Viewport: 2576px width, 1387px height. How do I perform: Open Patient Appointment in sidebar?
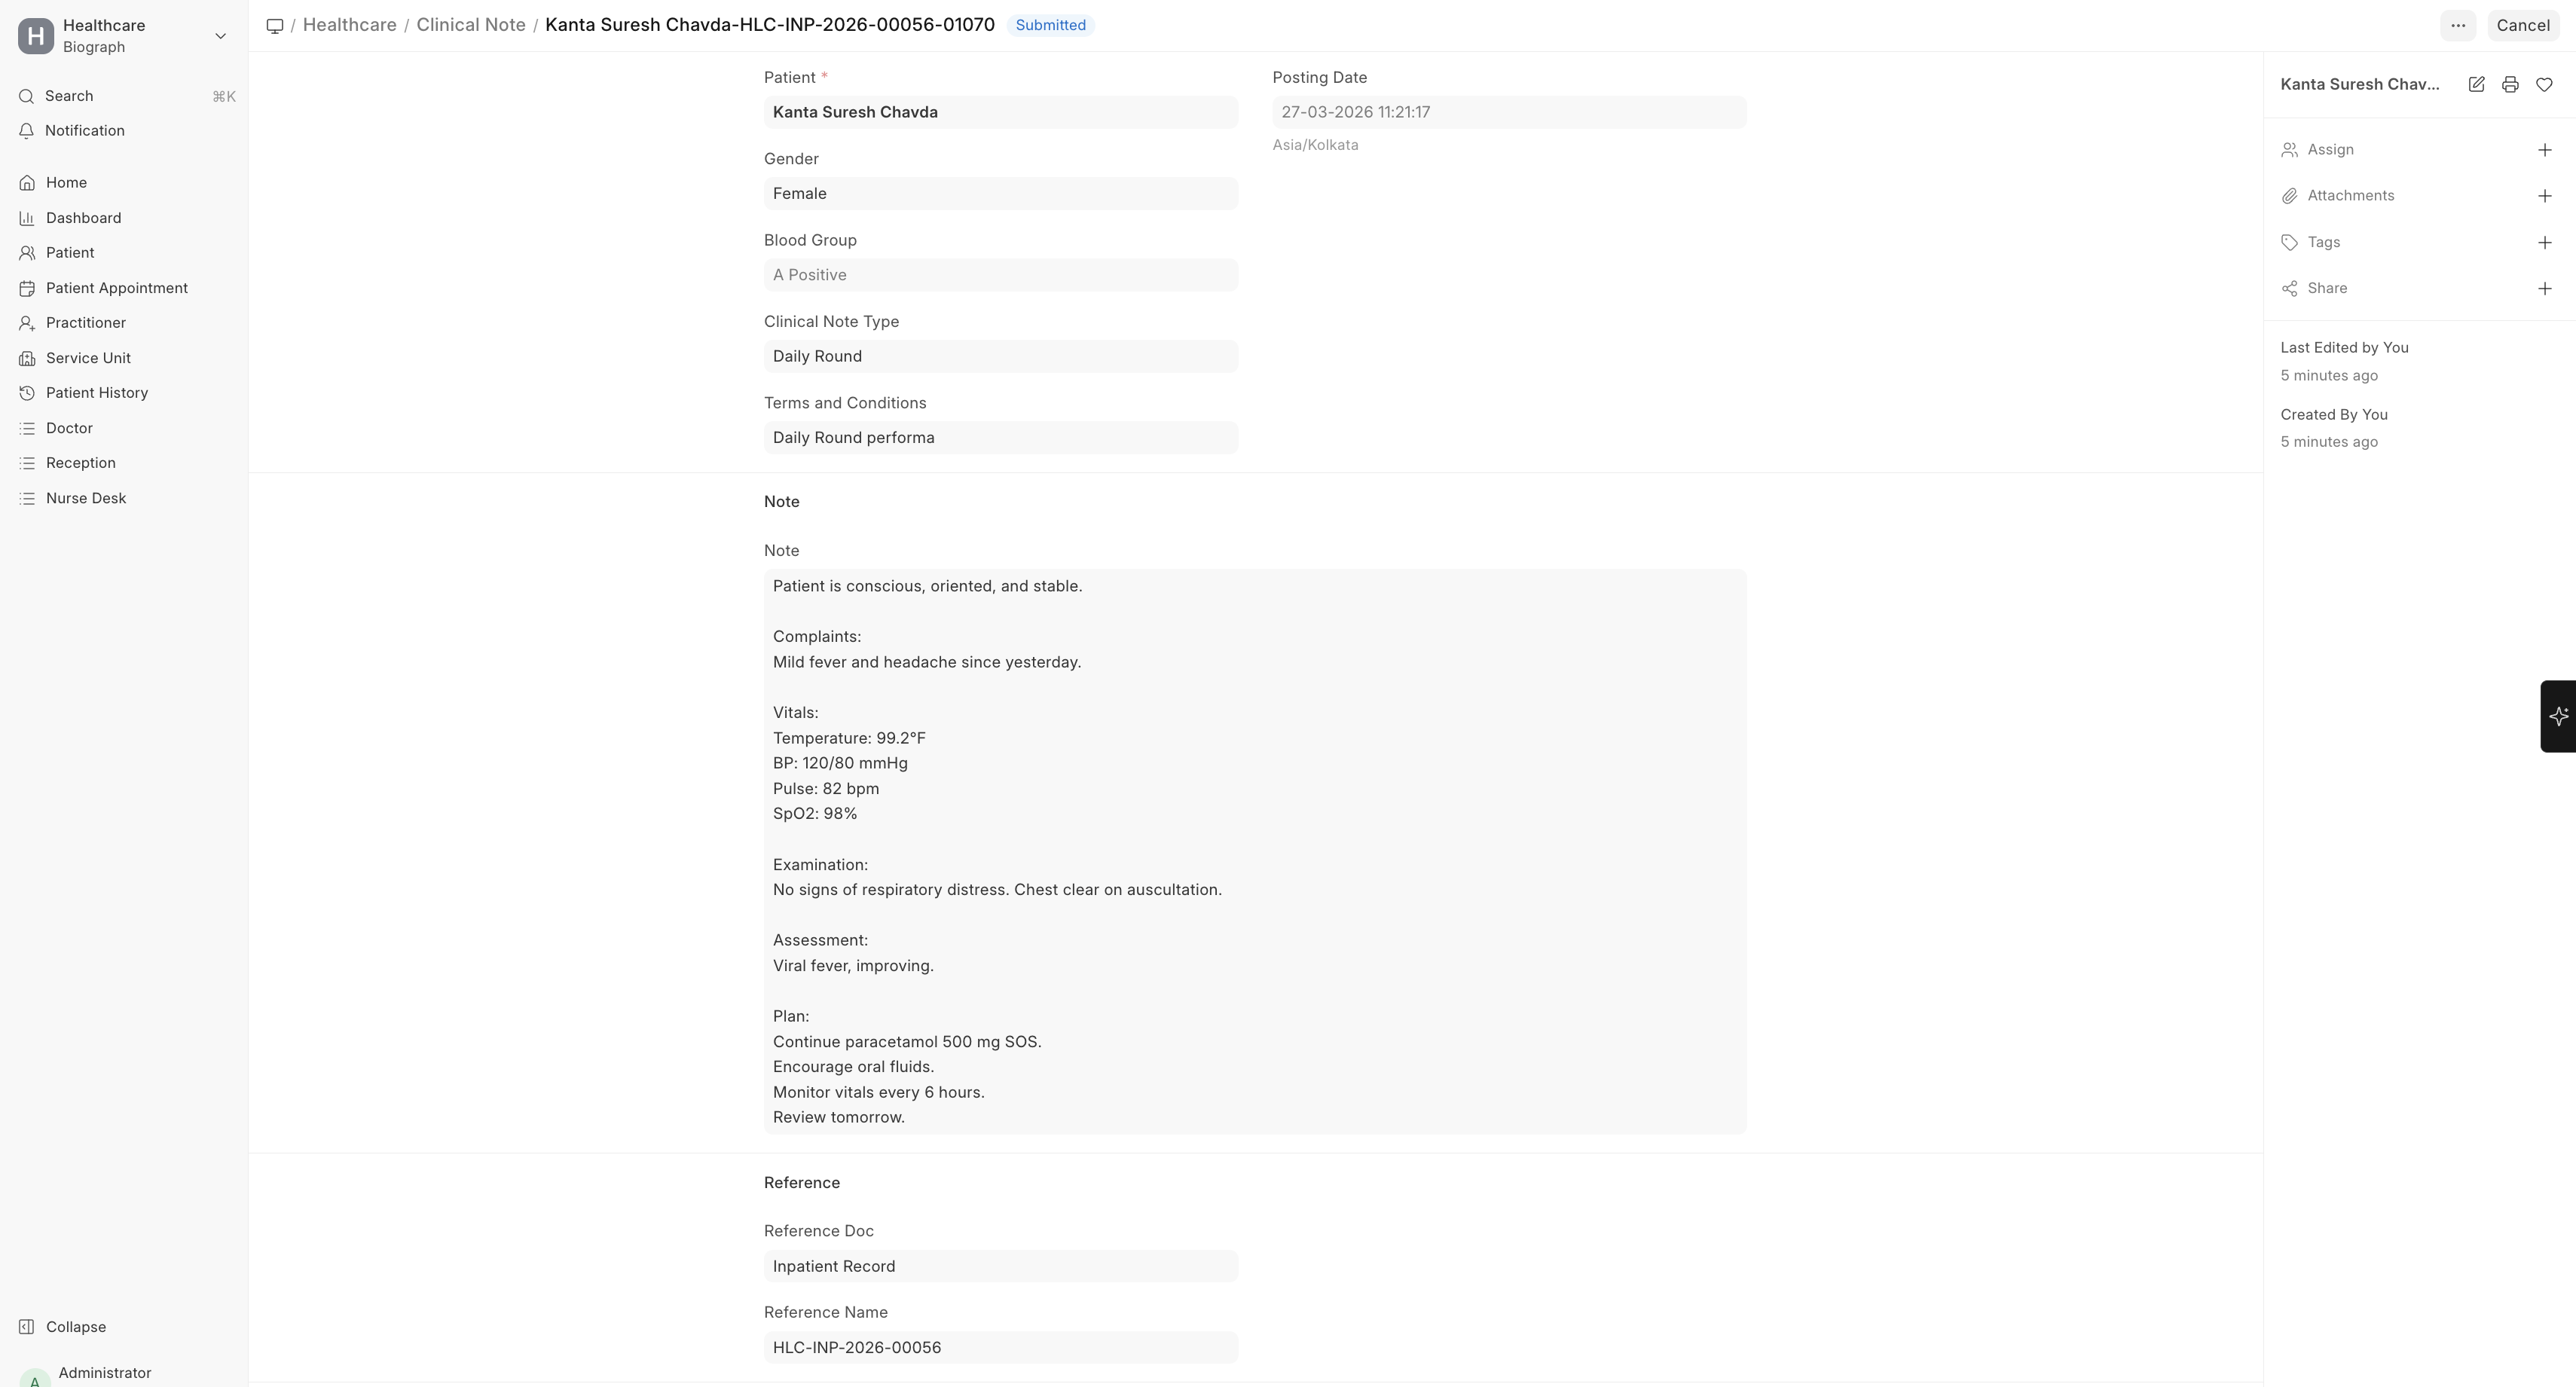tap(116, 288)
